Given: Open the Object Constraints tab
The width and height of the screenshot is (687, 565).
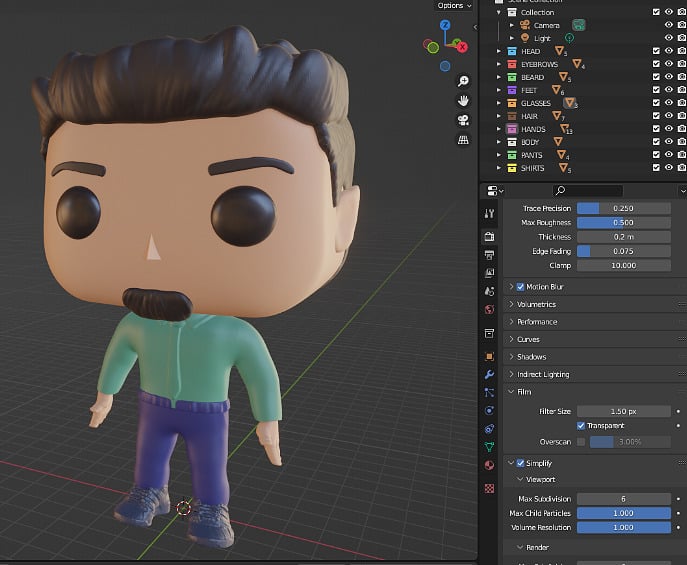Looking at the screenshot, I should pyautogui.click(x=489, y=429).
